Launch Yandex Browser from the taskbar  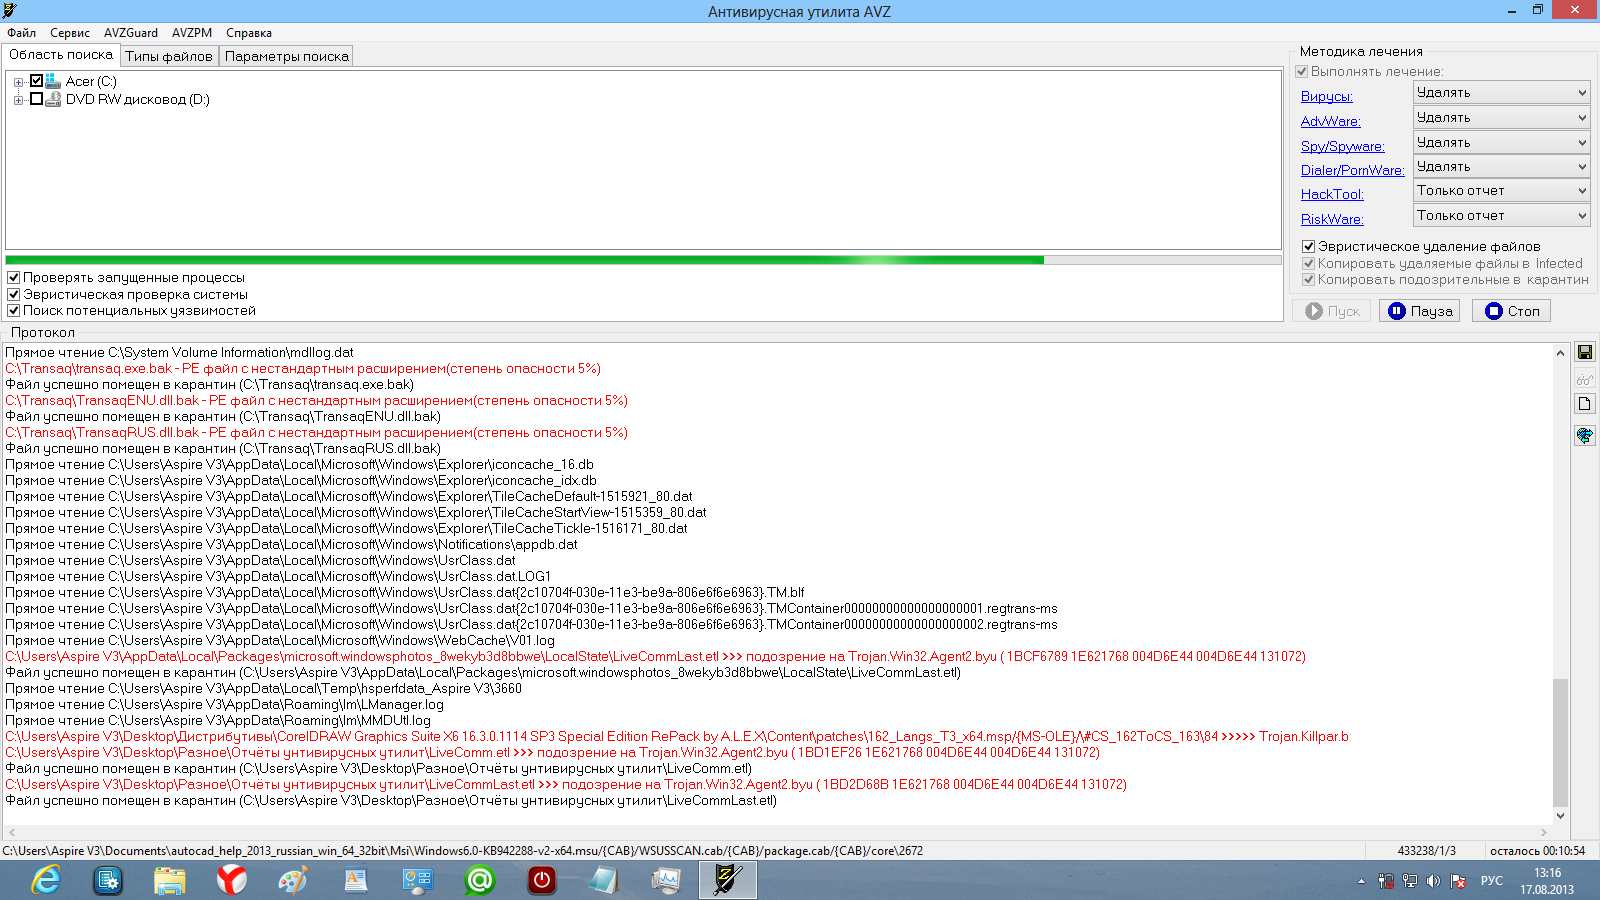tap(232, 880)
